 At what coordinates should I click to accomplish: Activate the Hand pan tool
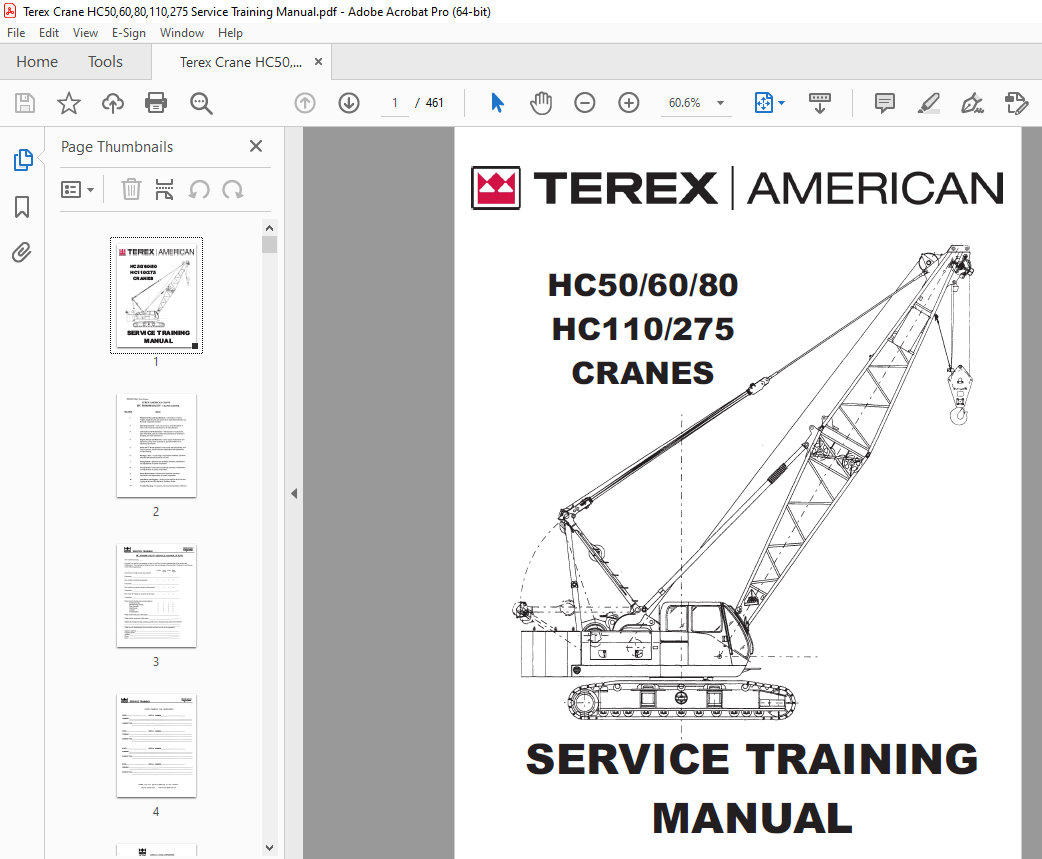541,103
